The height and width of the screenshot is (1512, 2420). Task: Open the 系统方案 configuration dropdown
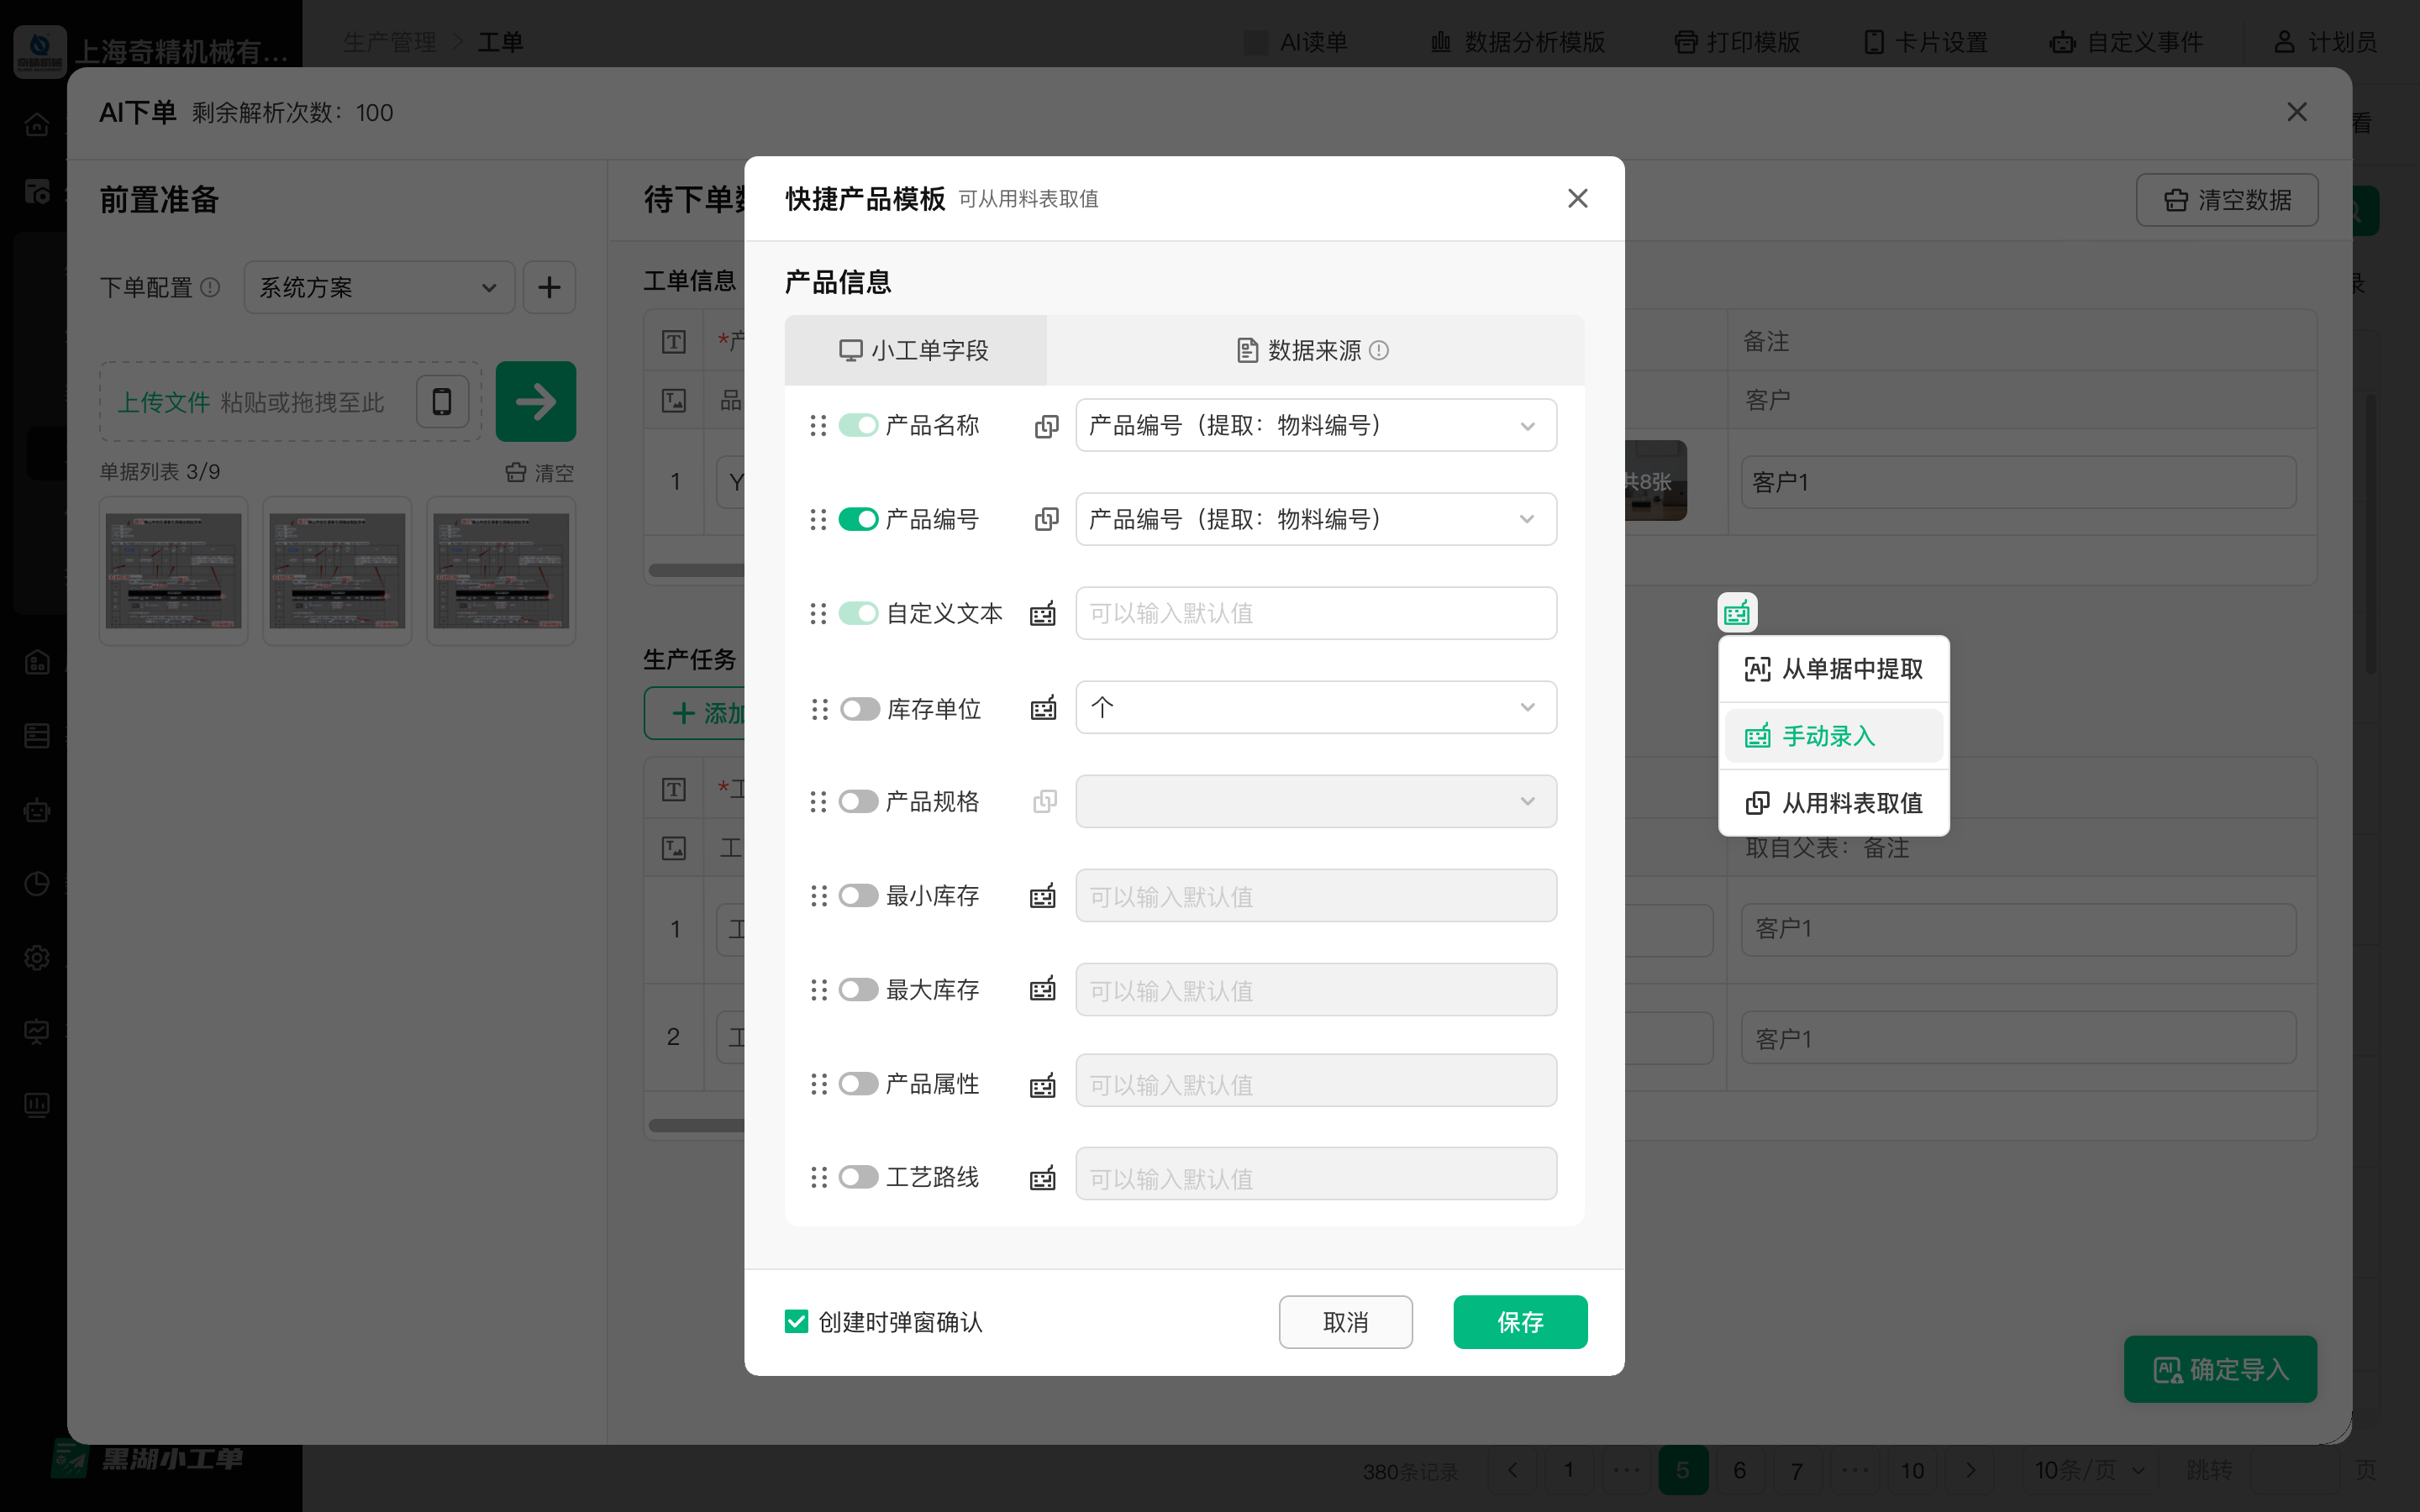378,287
